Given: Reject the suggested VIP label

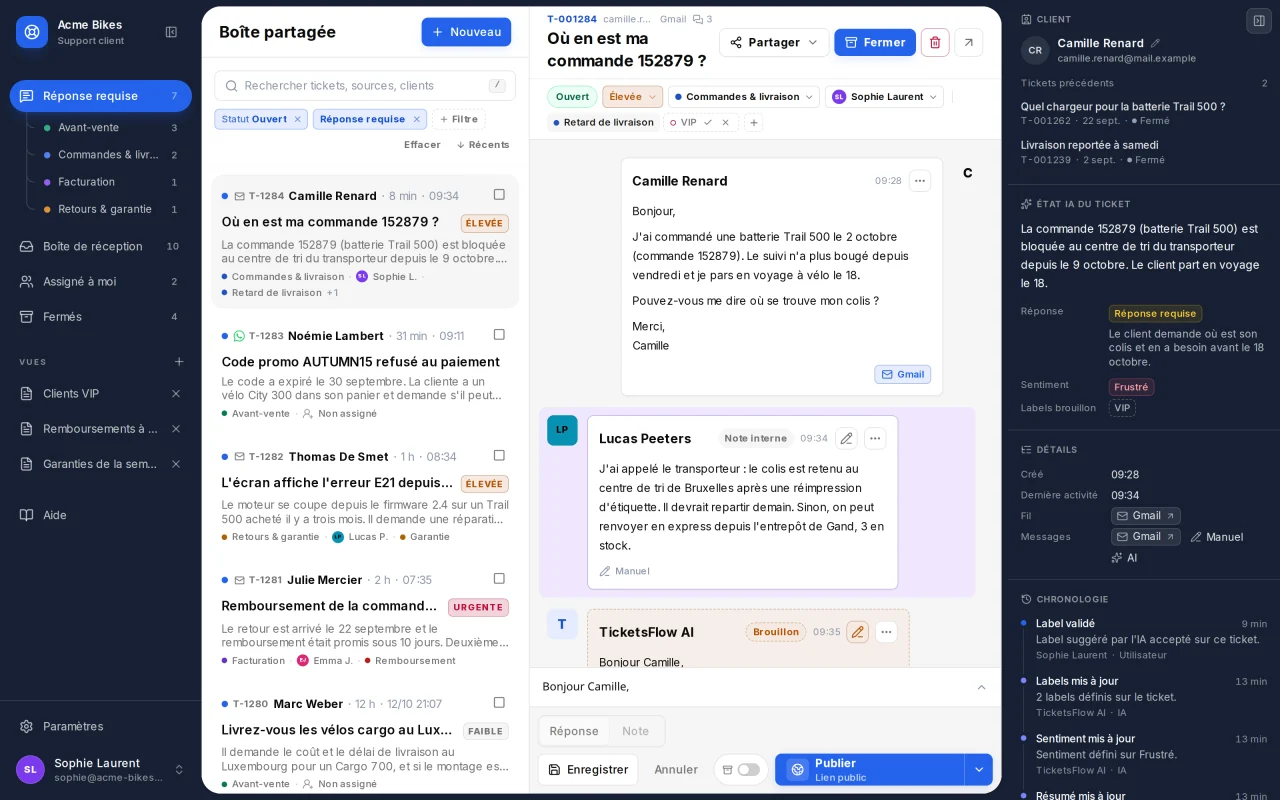Looking at the screenshot, I should 726,122.
